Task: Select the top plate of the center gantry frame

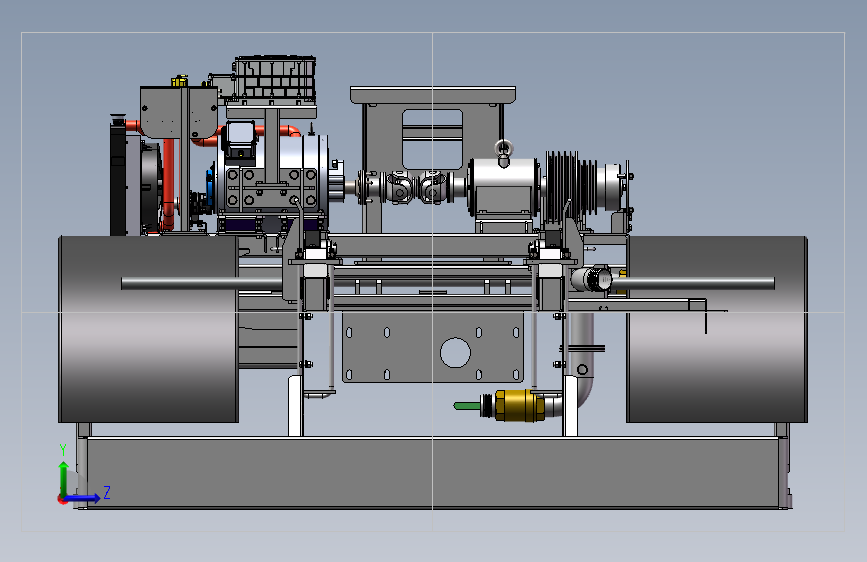Action: coord(433,95)
